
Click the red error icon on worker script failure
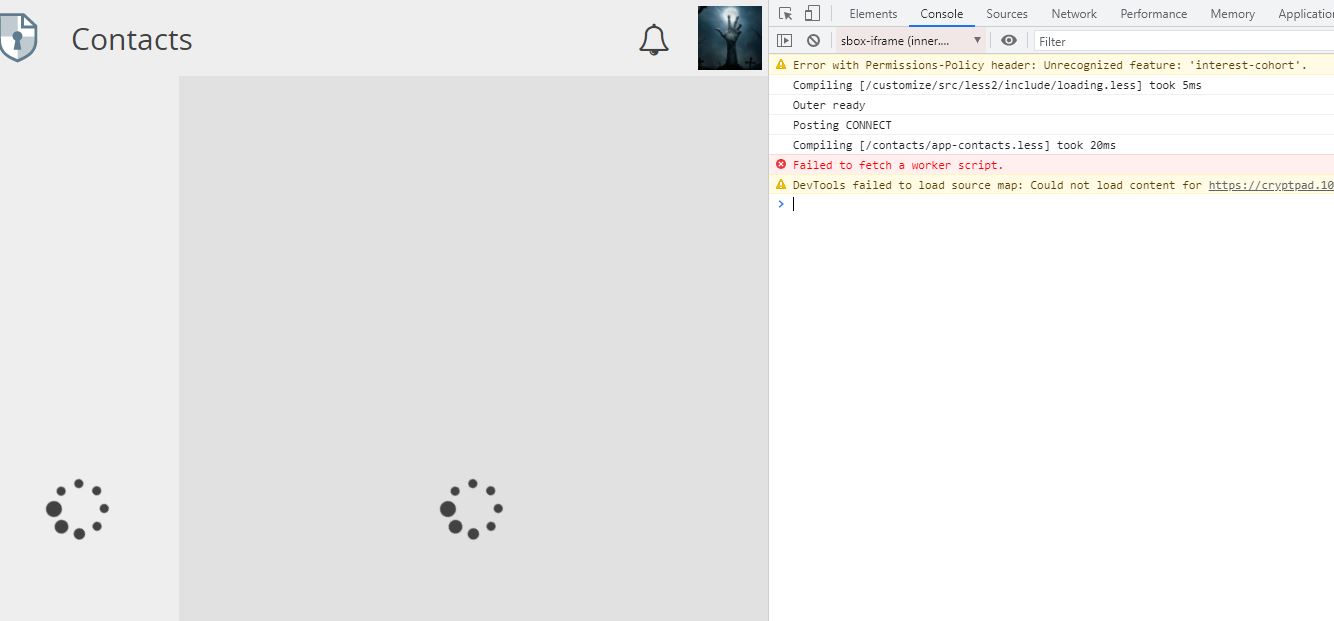[781, 164]
